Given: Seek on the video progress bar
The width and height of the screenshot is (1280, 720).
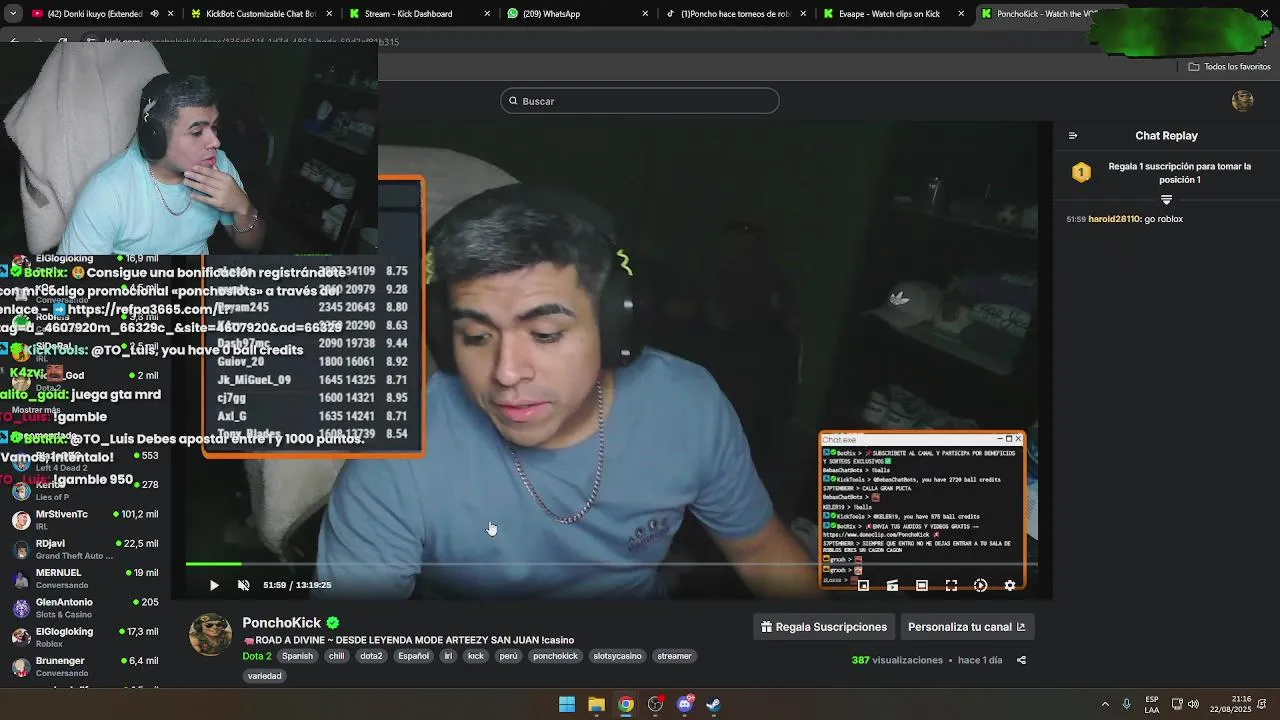Looking at the screenshot, I should click(x=610, y=564).
